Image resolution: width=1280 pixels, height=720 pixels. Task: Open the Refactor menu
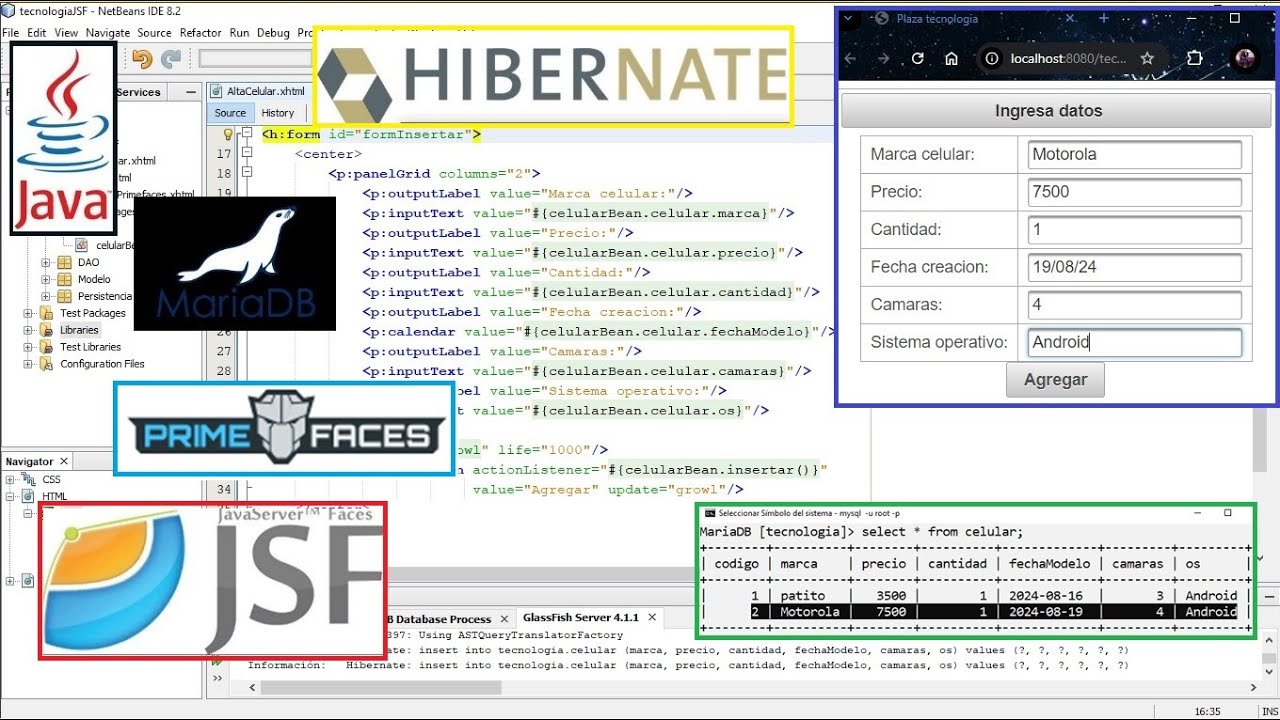(x=200, y=32)
